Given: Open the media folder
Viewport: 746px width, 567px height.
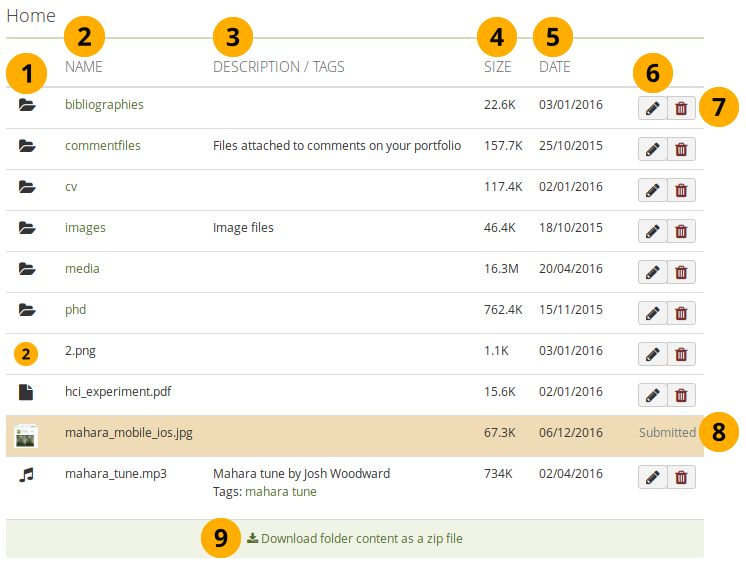Looking at the screenshot, I should click(82, 269).
